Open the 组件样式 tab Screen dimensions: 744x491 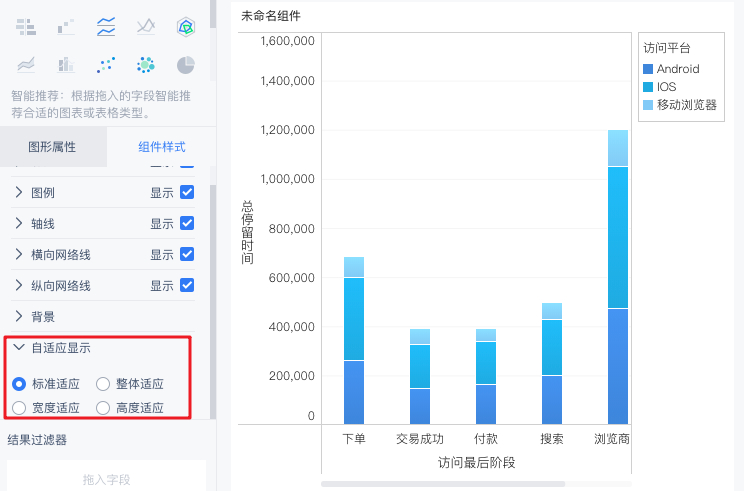pos(161,147)
